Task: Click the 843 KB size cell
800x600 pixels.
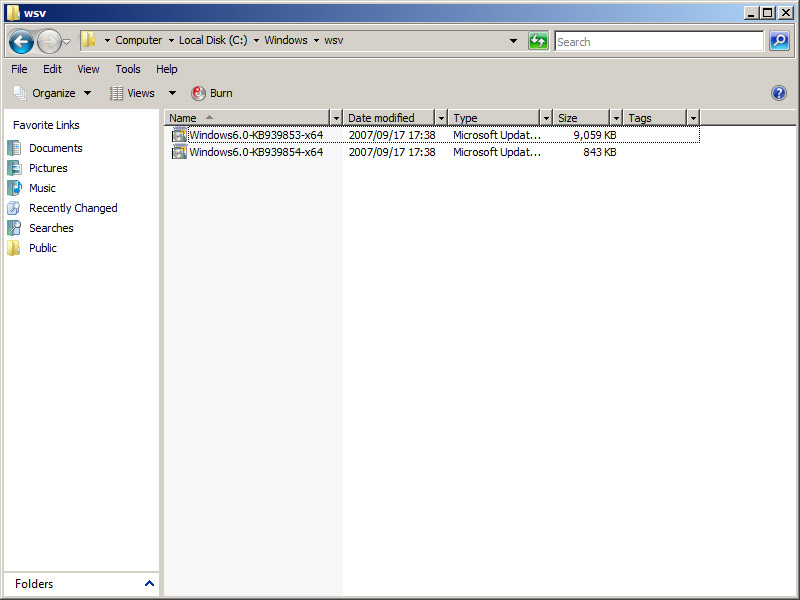Action: click(599, 152)
